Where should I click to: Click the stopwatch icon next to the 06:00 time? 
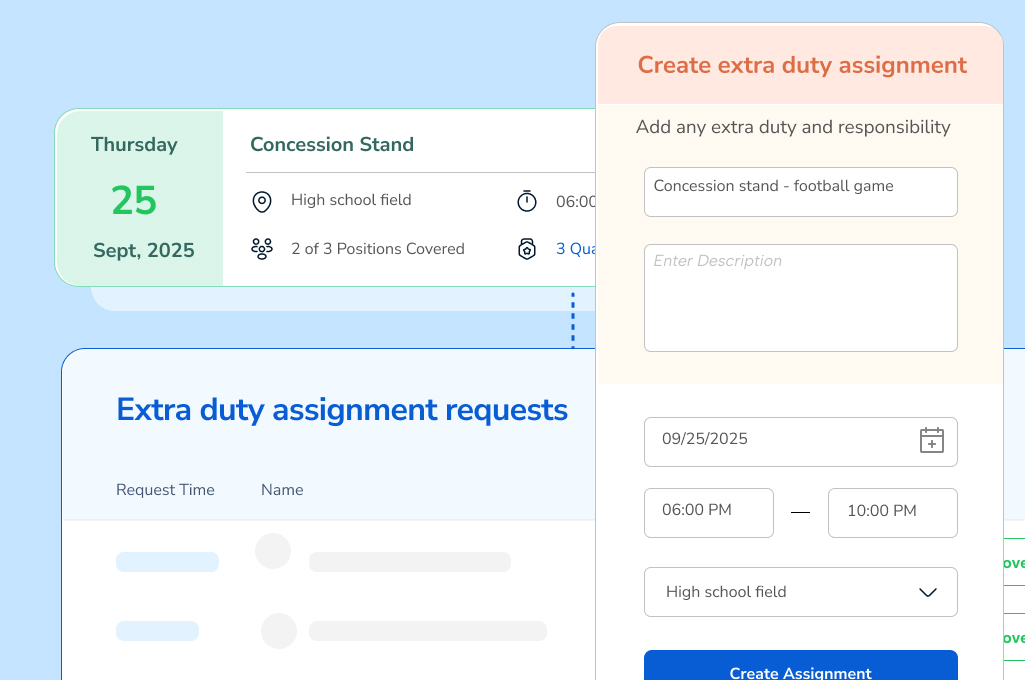click(527, 201)
